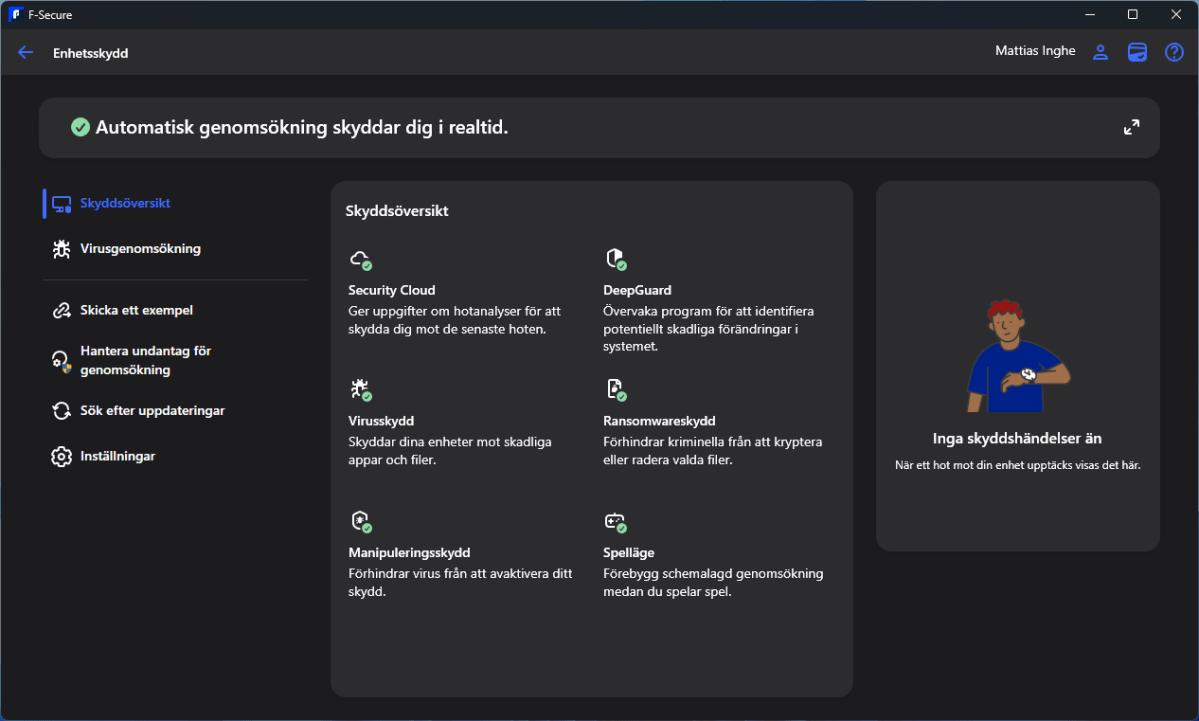Screen dimensions: 1199x721
Task: Check for updates via Sök efter uppdateringar
Action: point(151,410)
